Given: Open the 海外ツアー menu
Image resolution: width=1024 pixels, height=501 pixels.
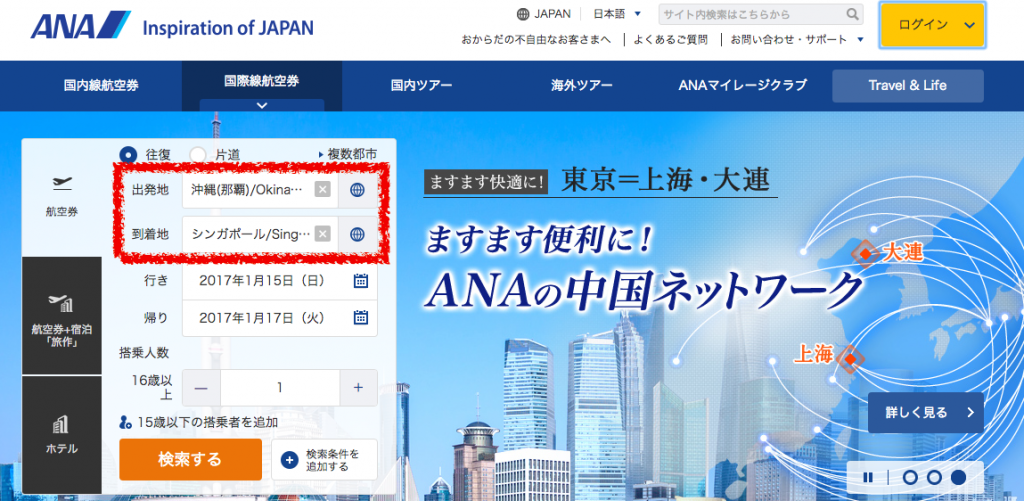Looking at the screenshot, I should click(582, 86).
